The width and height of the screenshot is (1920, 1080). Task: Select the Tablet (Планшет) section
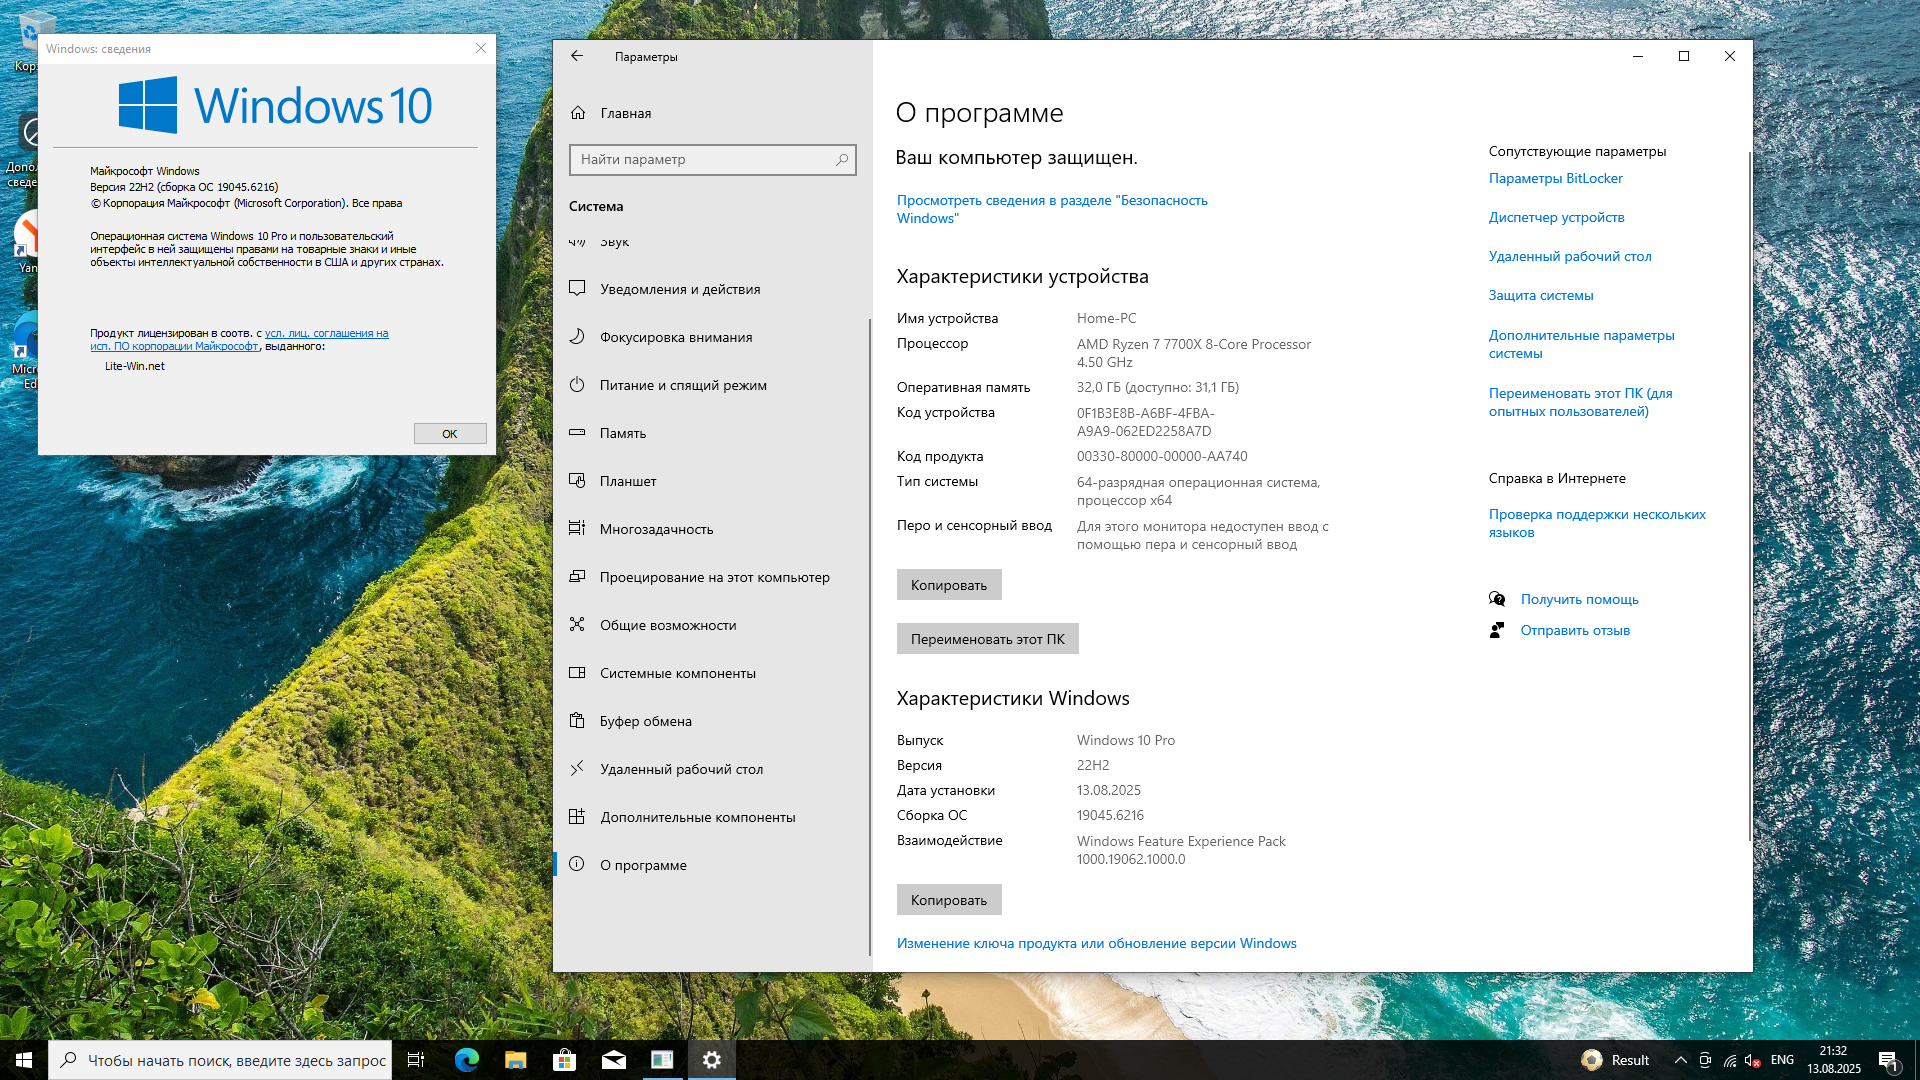point(627,481)
